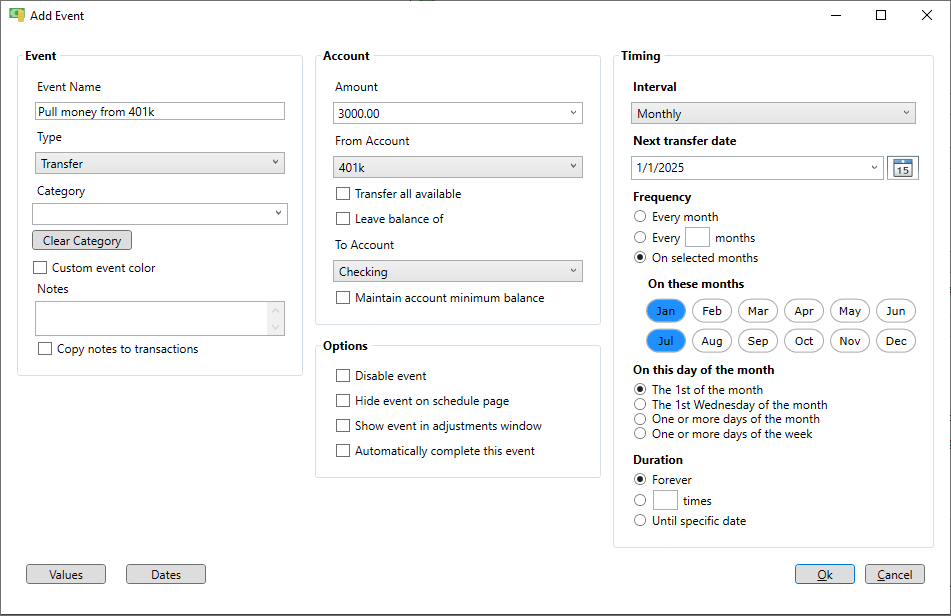Screen dimensions: 951x616
Task: Click the Notes text area
Action: tap(152, 319)
